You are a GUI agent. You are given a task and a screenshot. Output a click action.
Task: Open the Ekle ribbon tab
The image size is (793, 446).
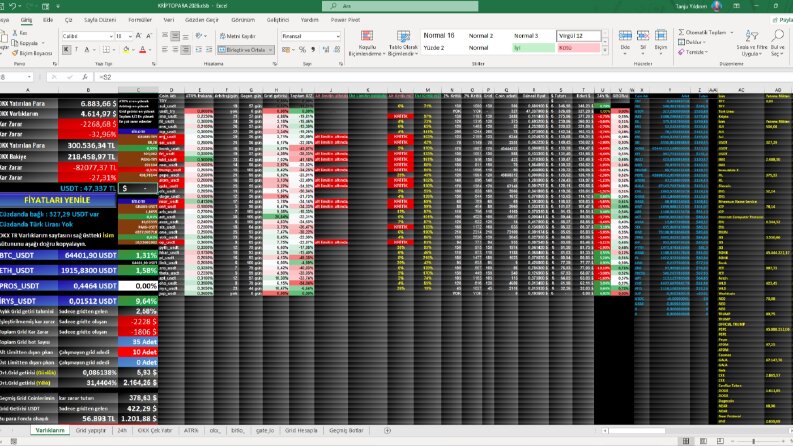pyautogui.click(x=48, y=20)
